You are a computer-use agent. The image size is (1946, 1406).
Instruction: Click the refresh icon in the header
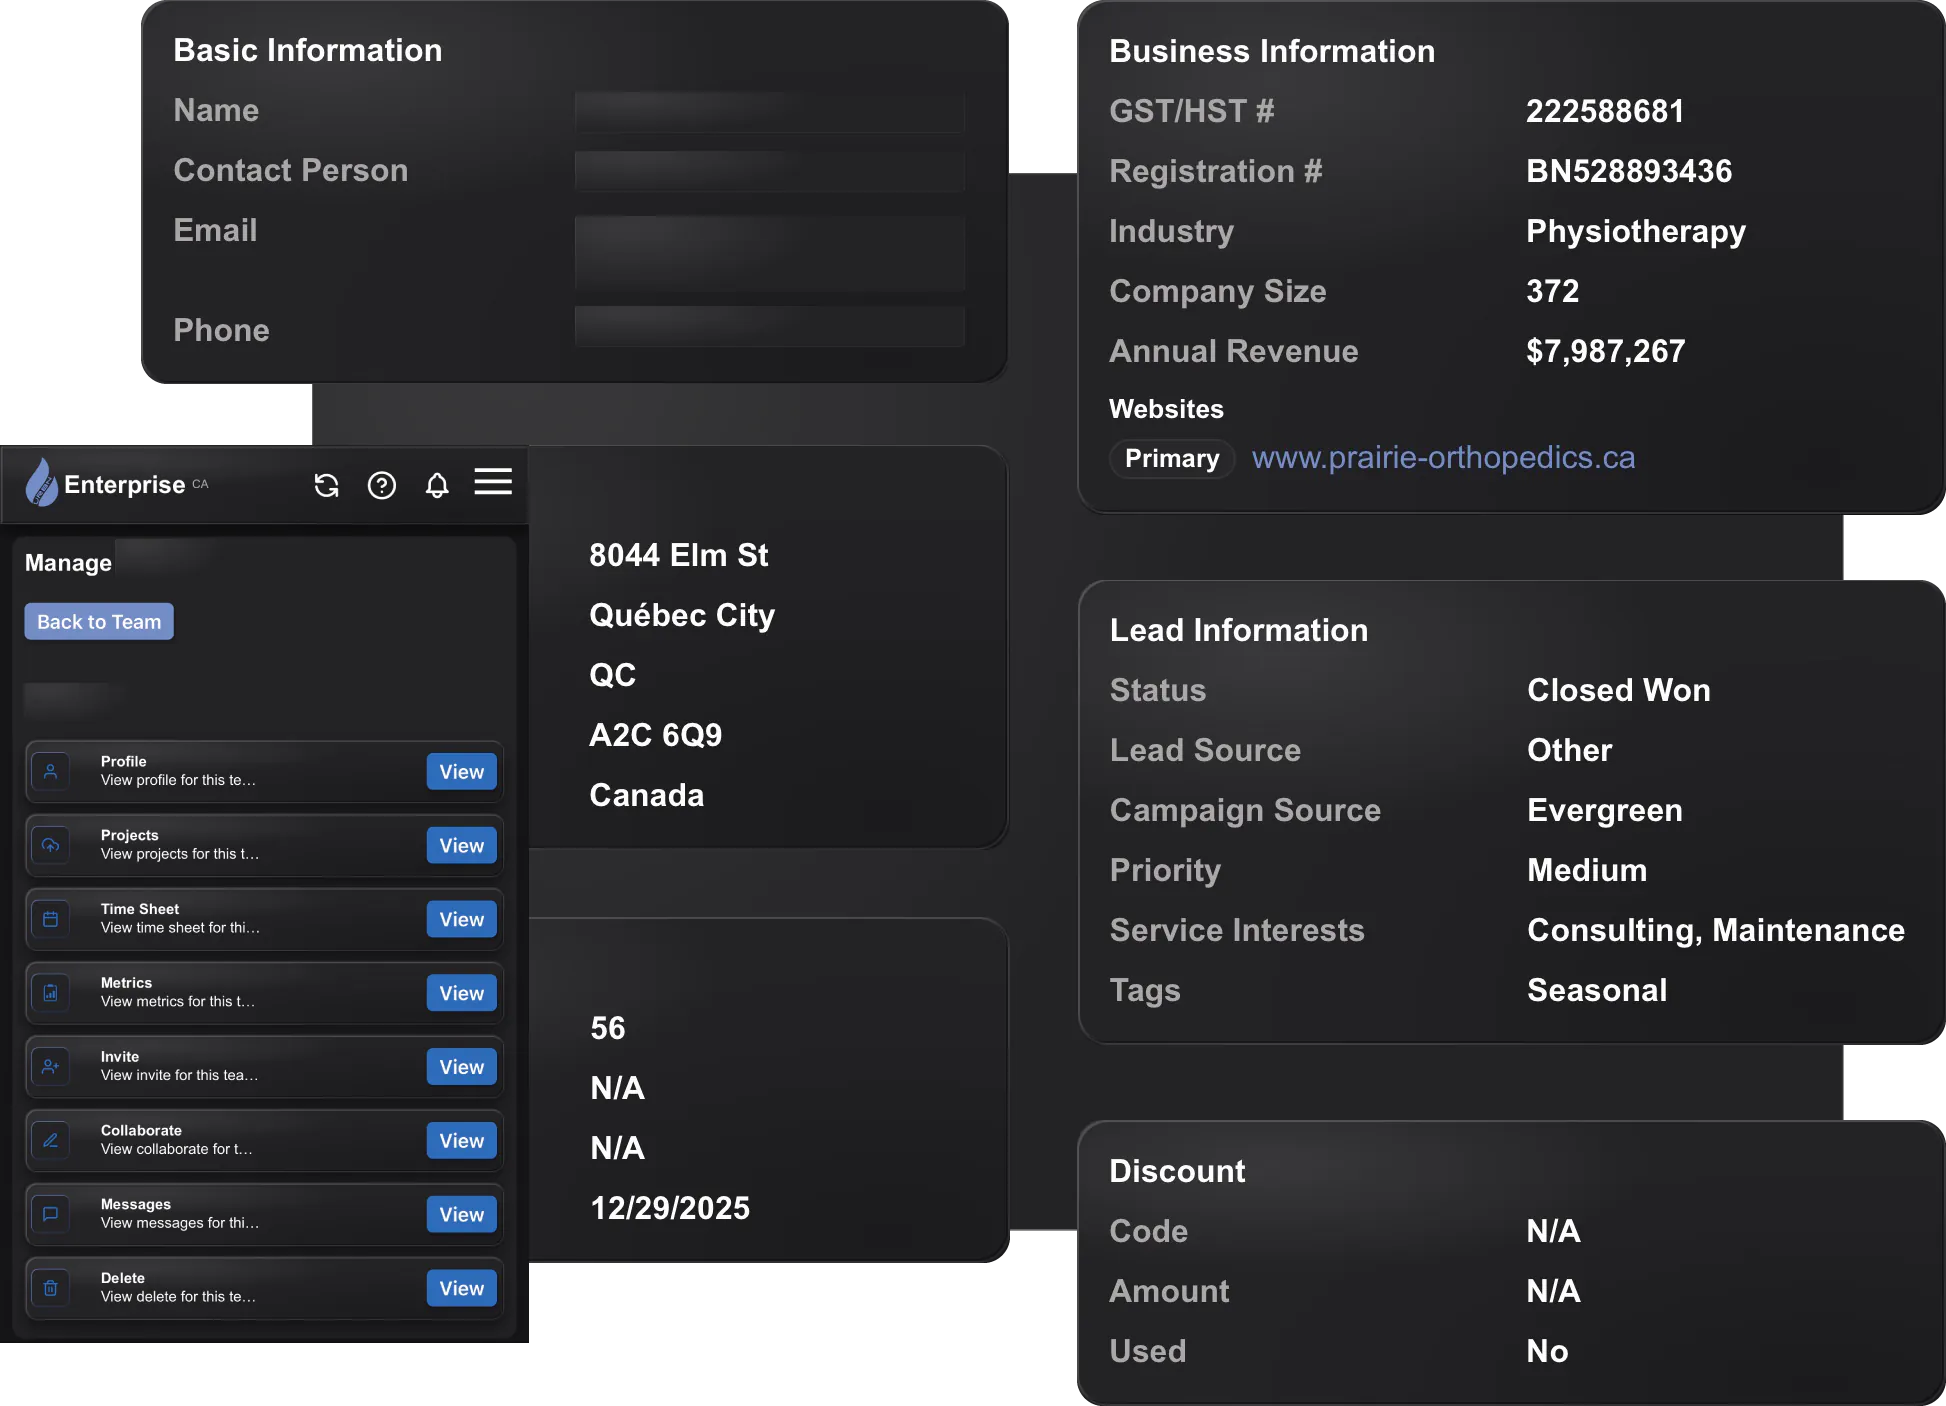326,485
